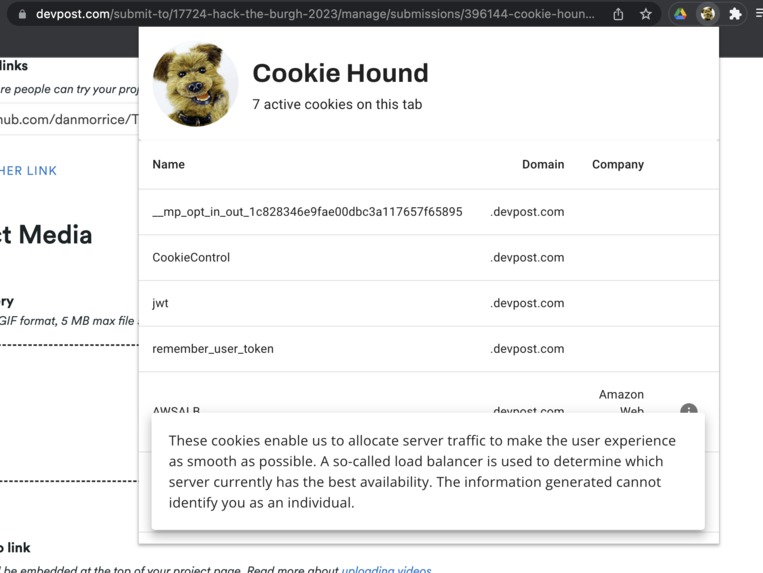Click .devpost.com domain of remember_user_token row
Screen dimensions: 763x573
(527, 349)
